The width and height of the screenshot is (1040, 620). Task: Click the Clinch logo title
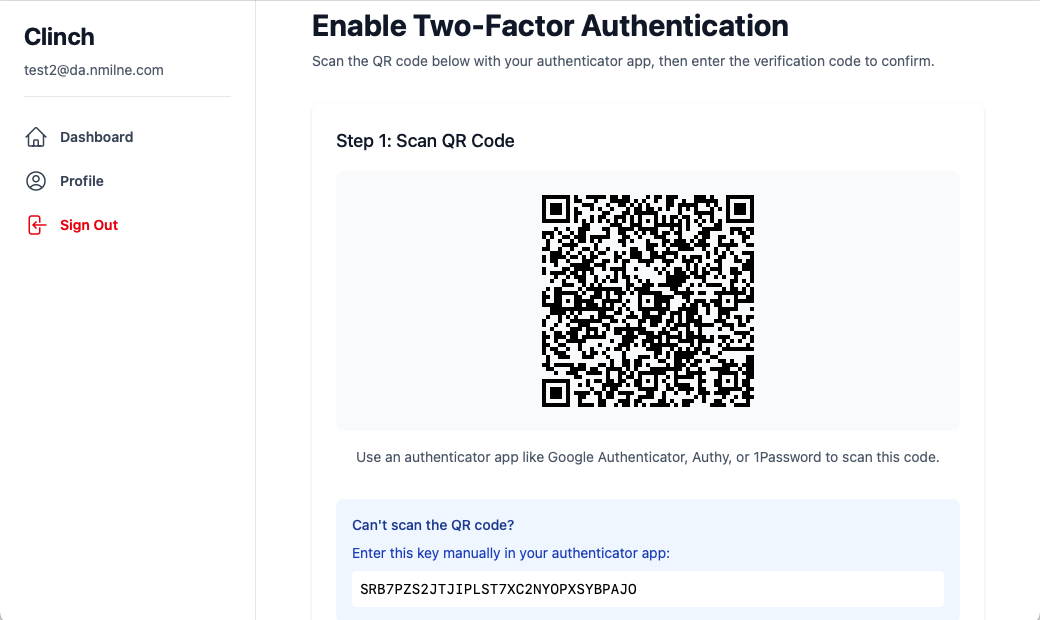pos(59,37)
